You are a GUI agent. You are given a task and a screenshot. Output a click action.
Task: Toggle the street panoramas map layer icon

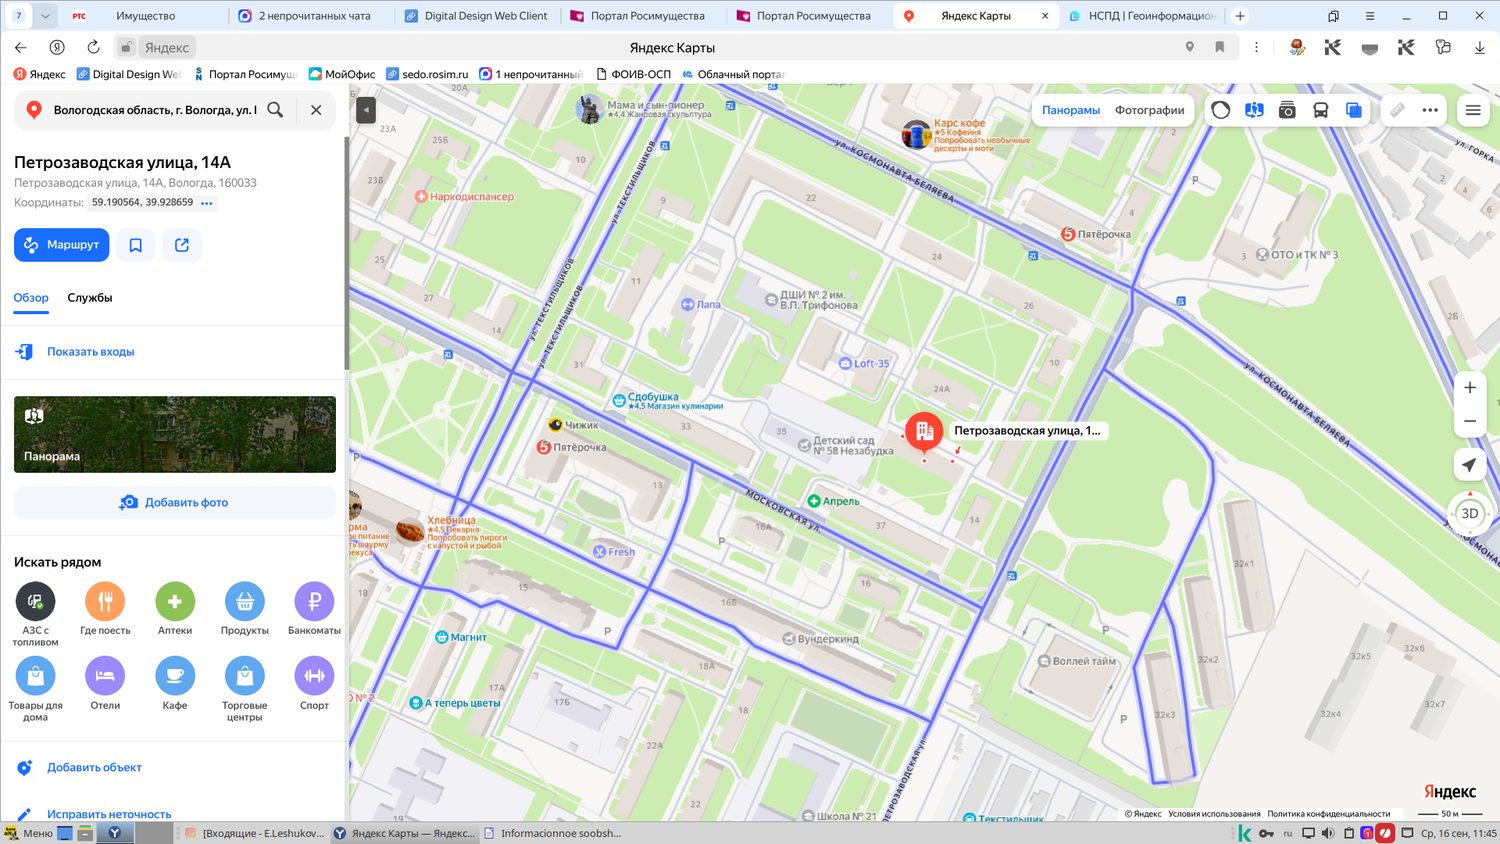pos(1254,110)
